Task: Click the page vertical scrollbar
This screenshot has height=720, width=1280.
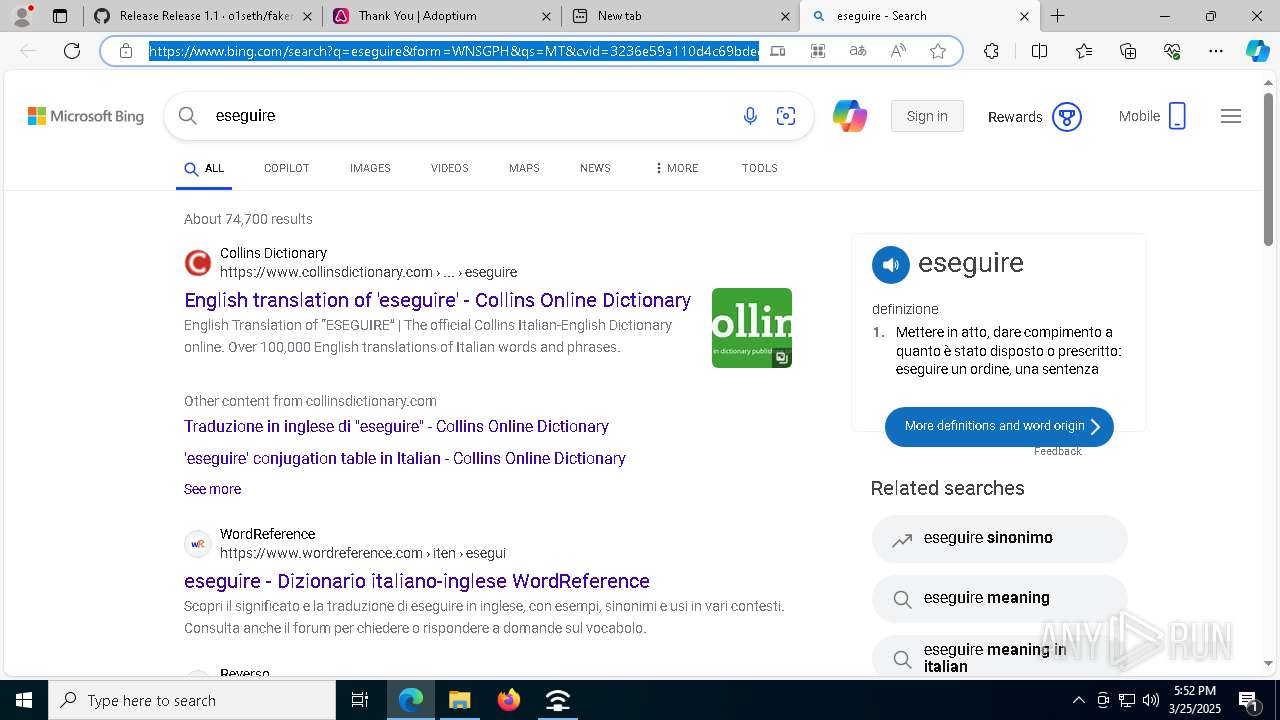Action: [1269, 170]
